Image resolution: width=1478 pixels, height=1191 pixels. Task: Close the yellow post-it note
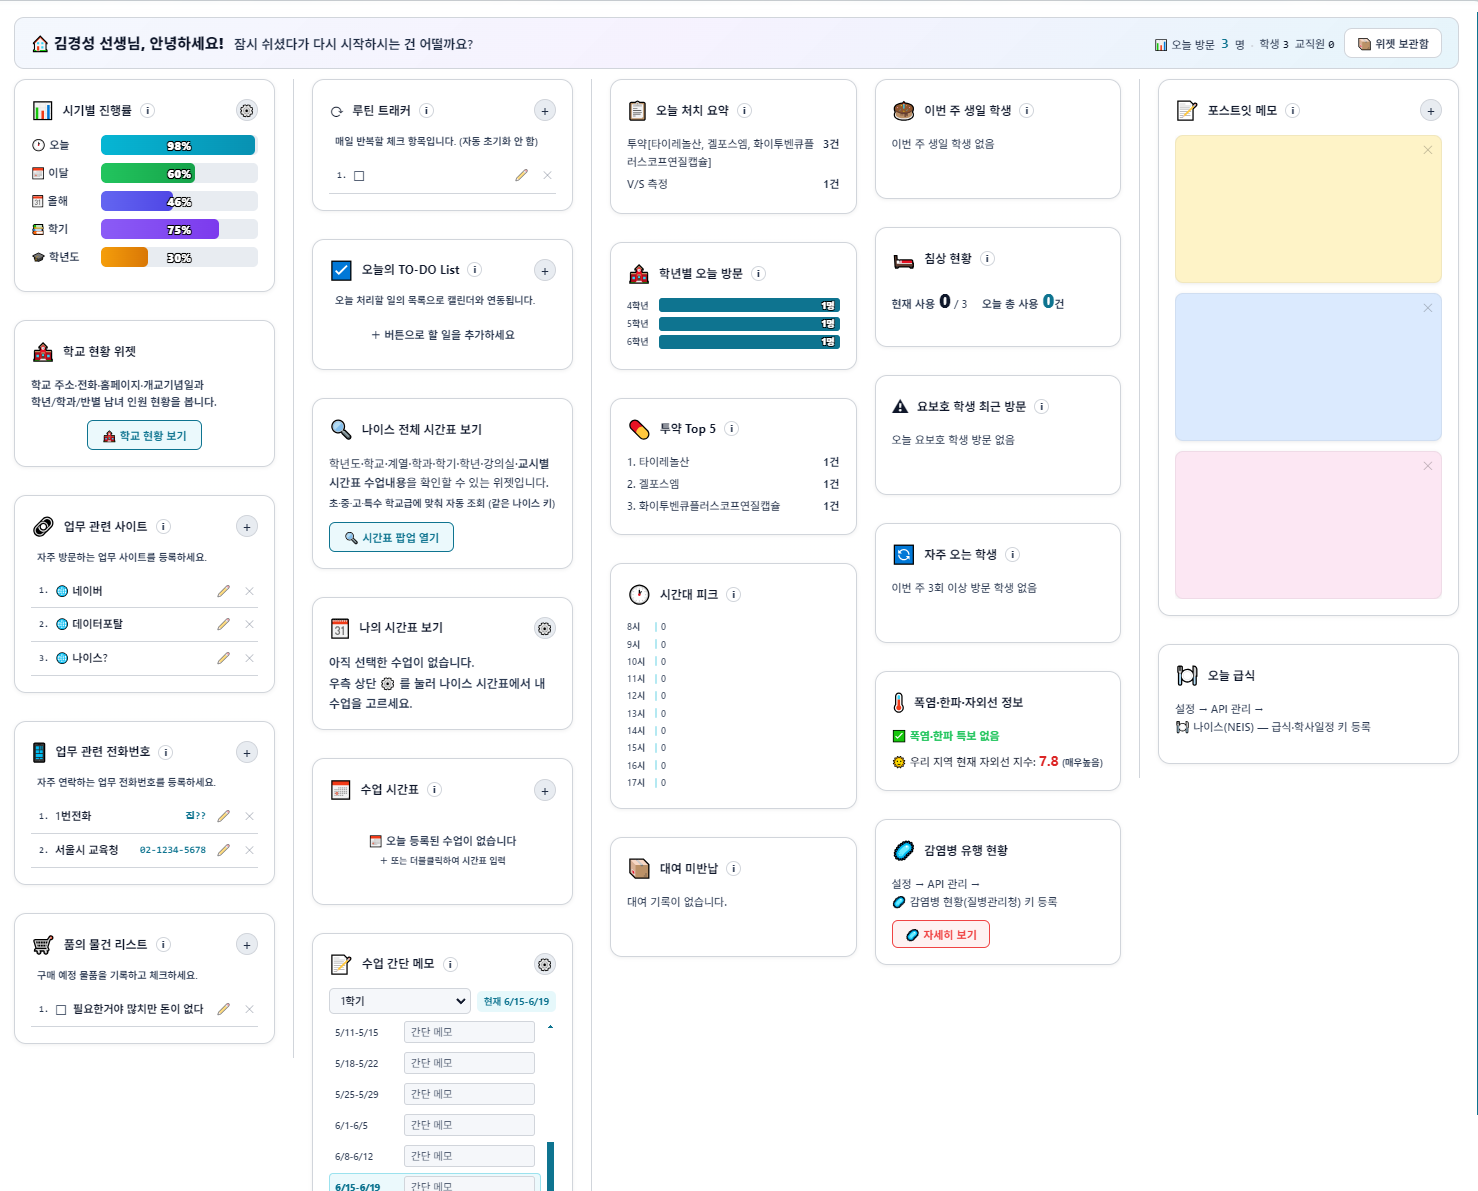(1428, 150)
